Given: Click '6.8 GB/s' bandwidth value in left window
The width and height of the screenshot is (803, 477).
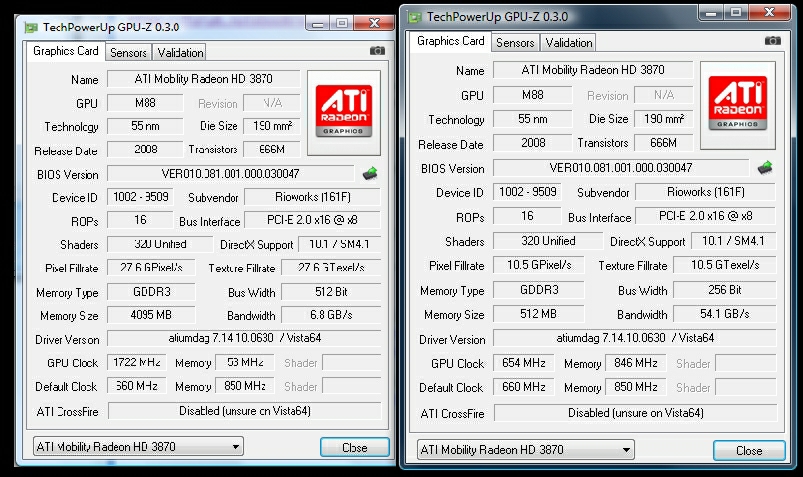Looking at the screenshot, I should click(331, 315).
